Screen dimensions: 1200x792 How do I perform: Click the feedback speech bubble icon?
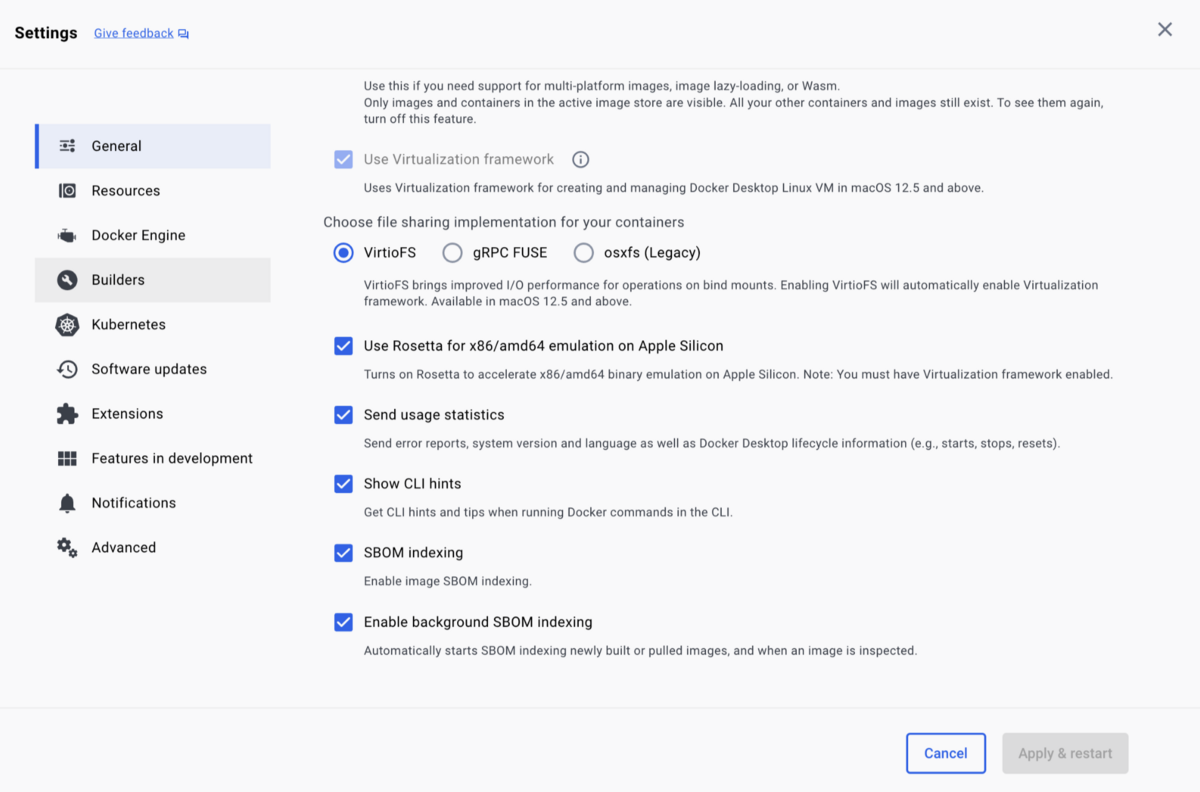(183, 34)
